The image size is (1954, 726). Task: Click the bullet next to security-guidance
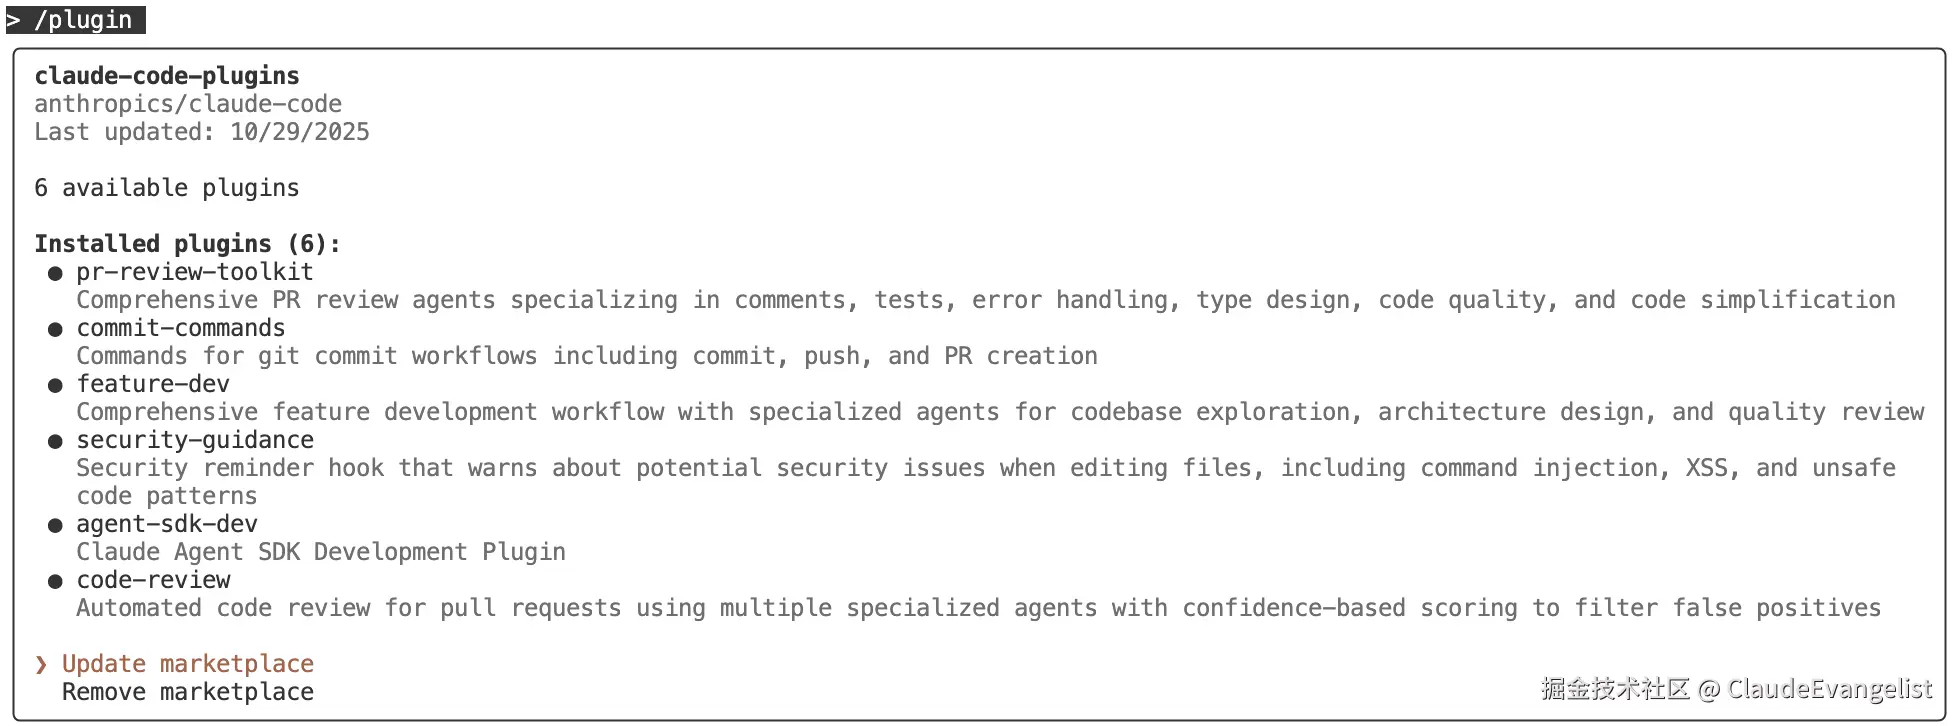(55, 441)
